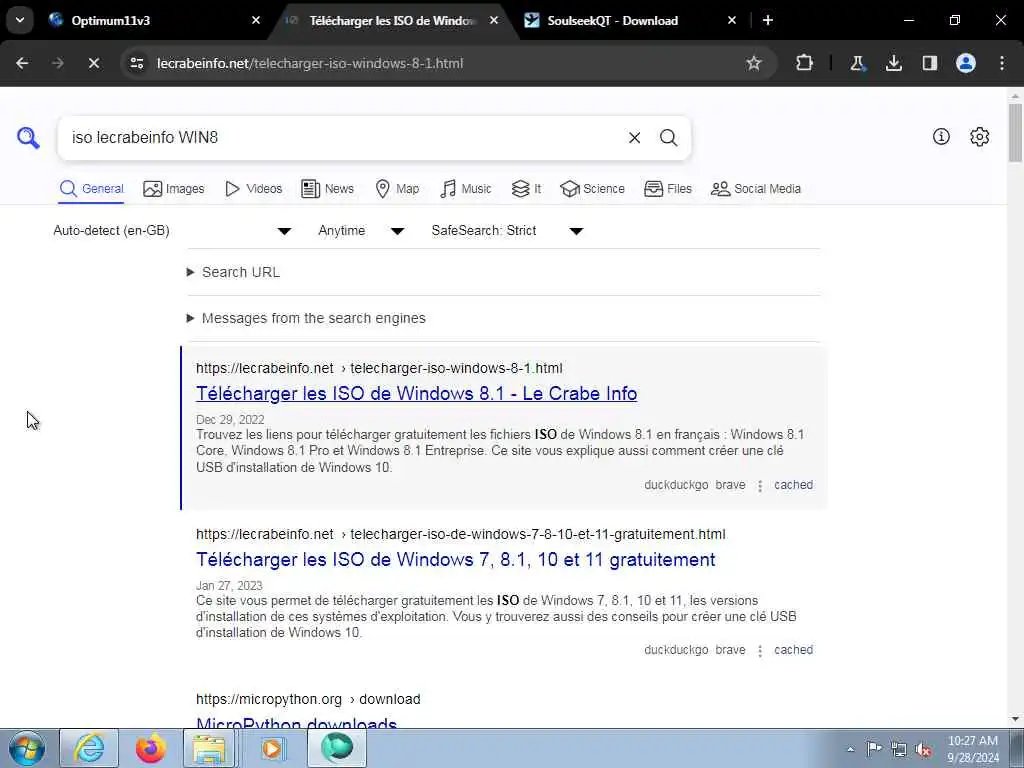1024x768 pixels.
Task: Open MicroPython downloads link
Action: (x=296, y=722)
